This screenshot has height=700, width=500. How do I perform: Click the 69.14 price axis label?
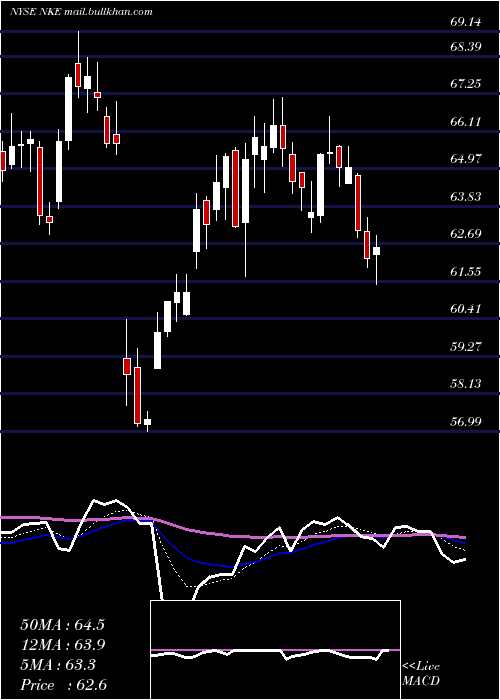click(466, 22)
